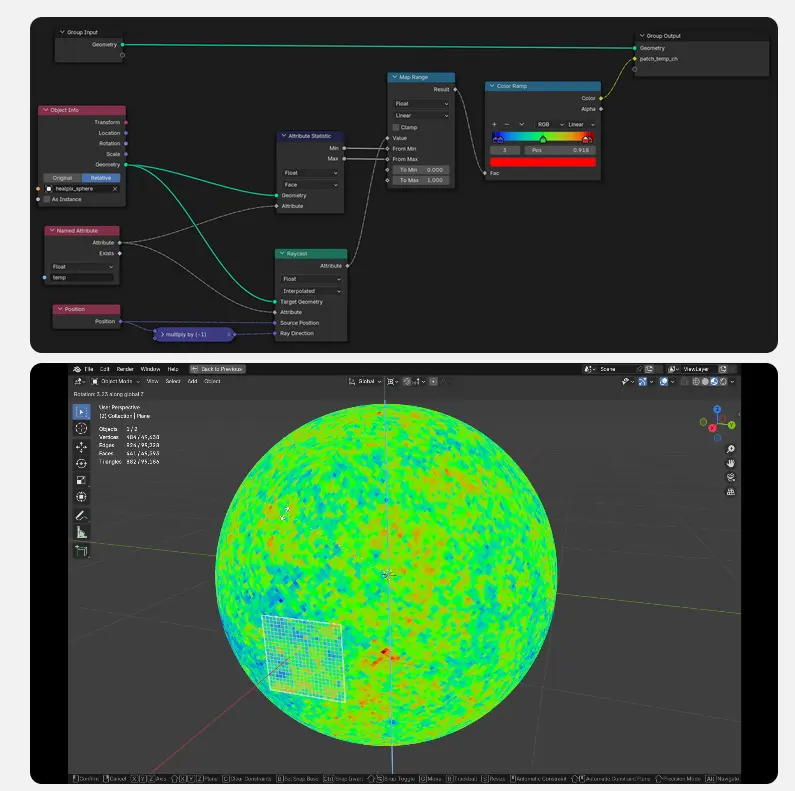
Task: Open the Render menu
Action: coord(123,369)
